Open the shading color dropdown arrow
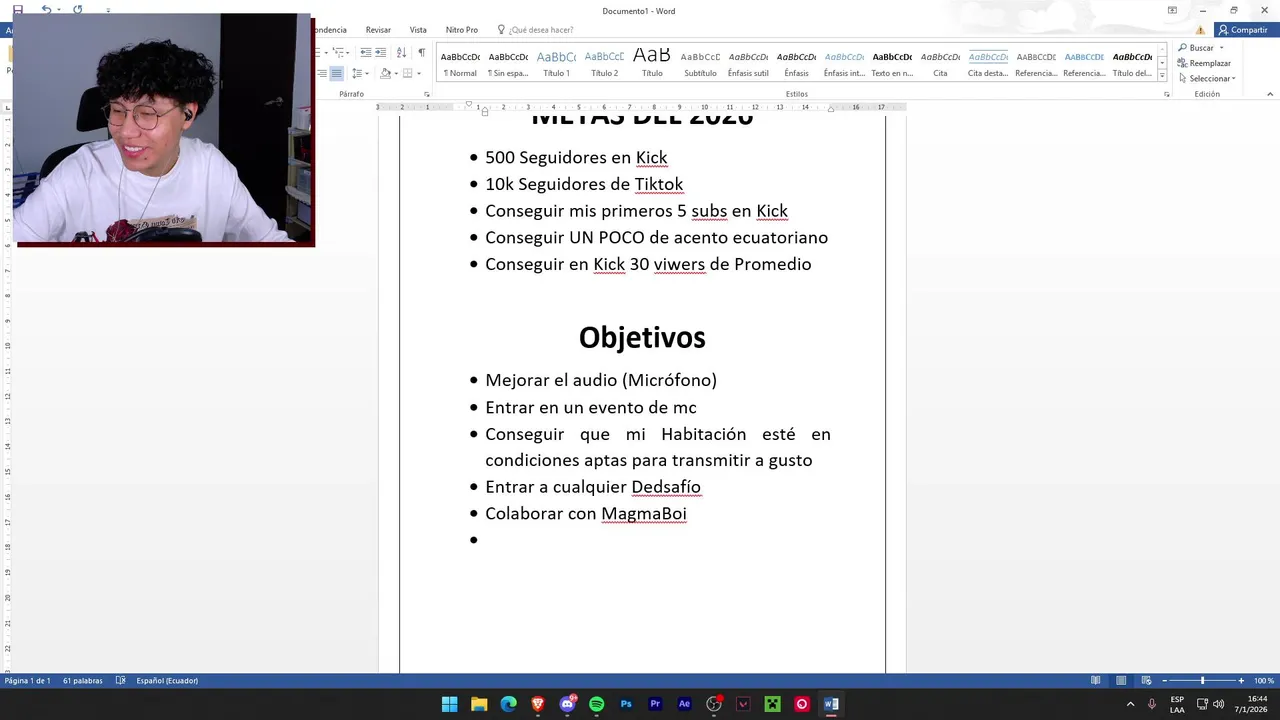Viewport: 1280px width, 720px height. coord(396,73)
